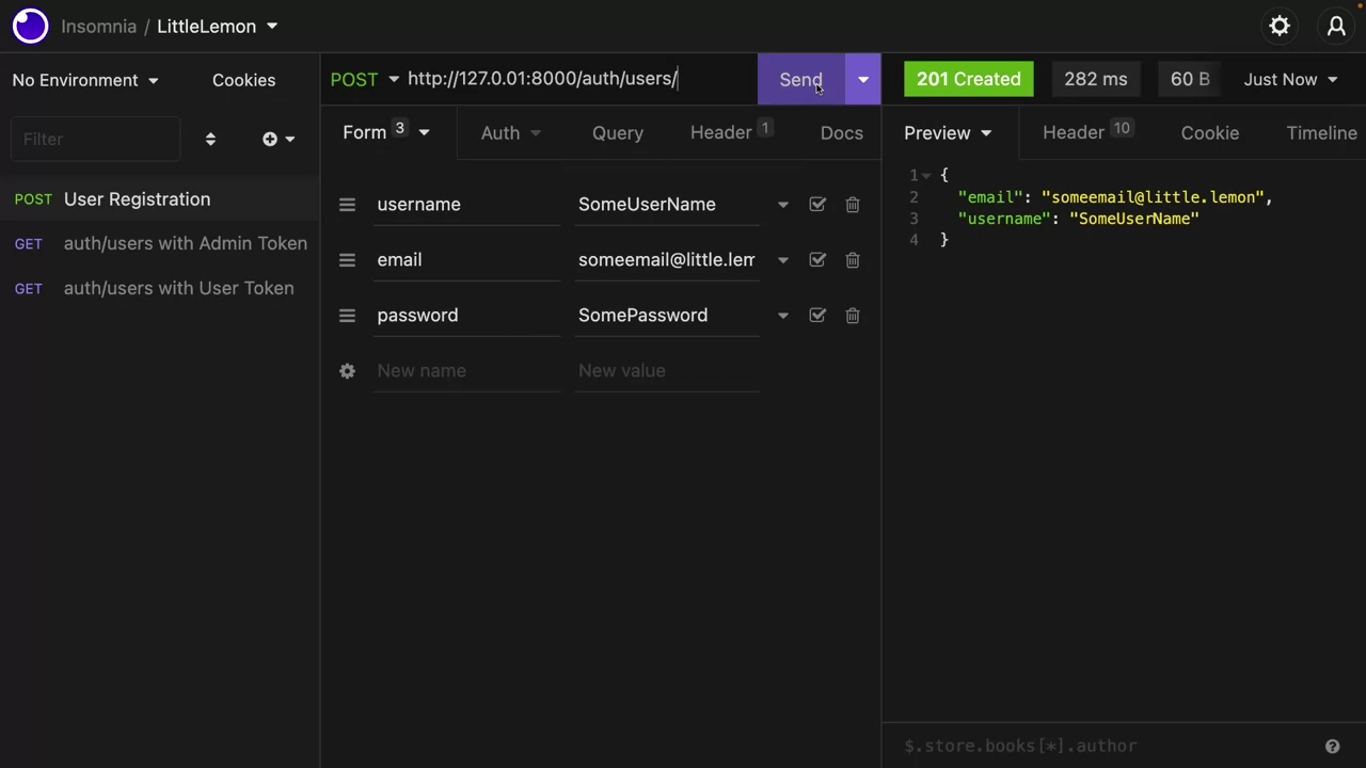Viewport: 1366px width, 768px height.
Task: Toggle the email field checkbox
Action: tap(817, 260)
